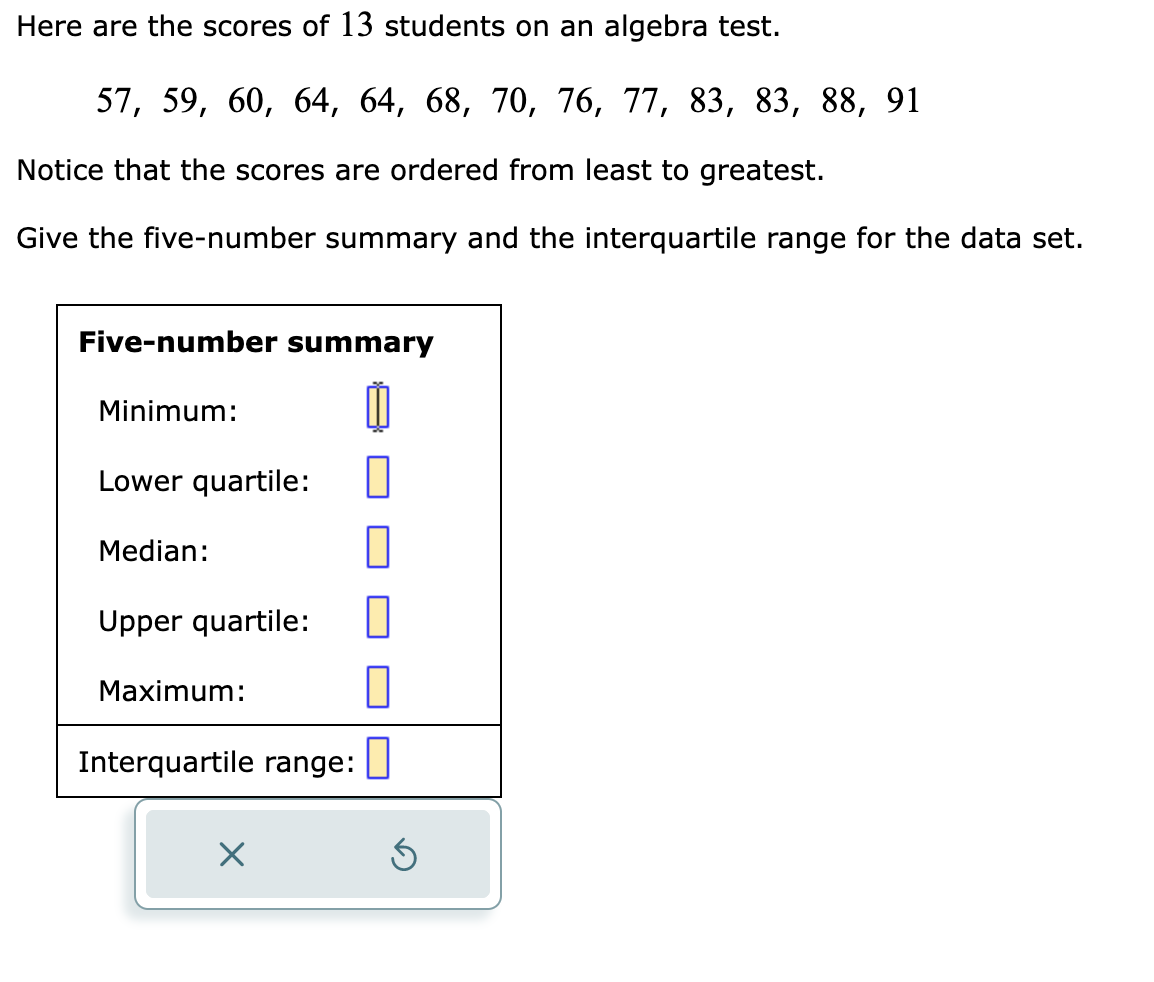
Task: Click the X clear-answer button
Action: pos(230,854)
